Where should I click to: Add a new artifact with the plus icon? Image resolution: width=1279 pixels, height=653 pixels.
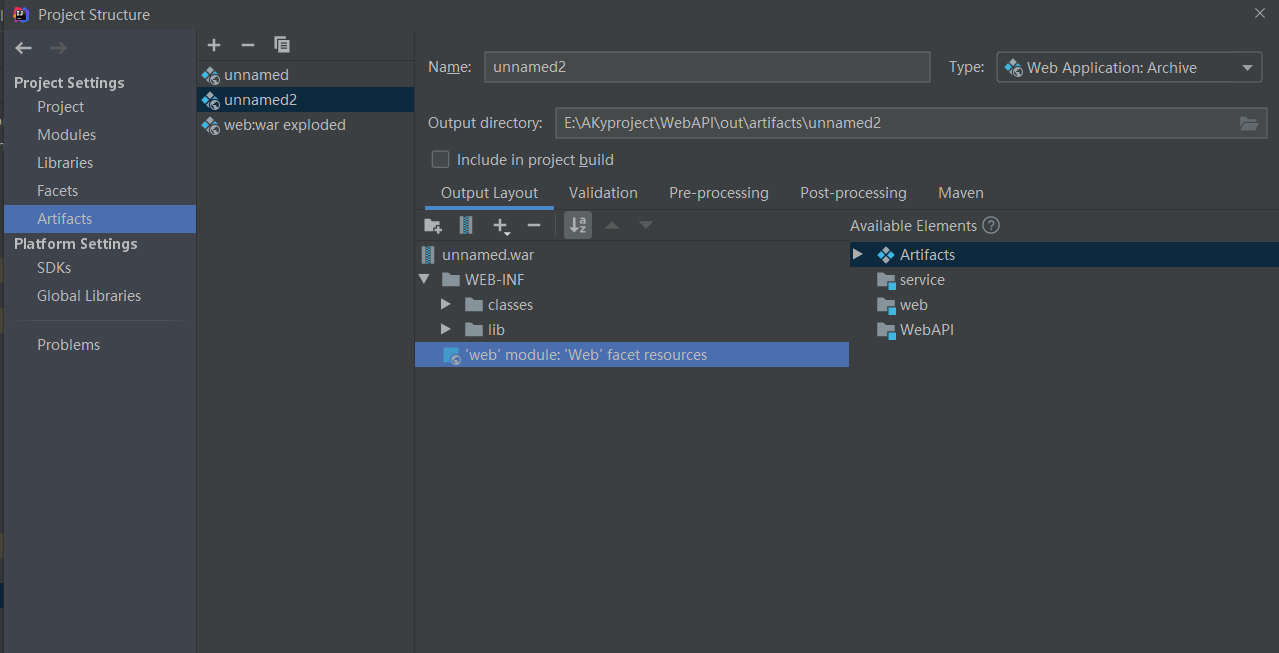click(x=214, y=45)
